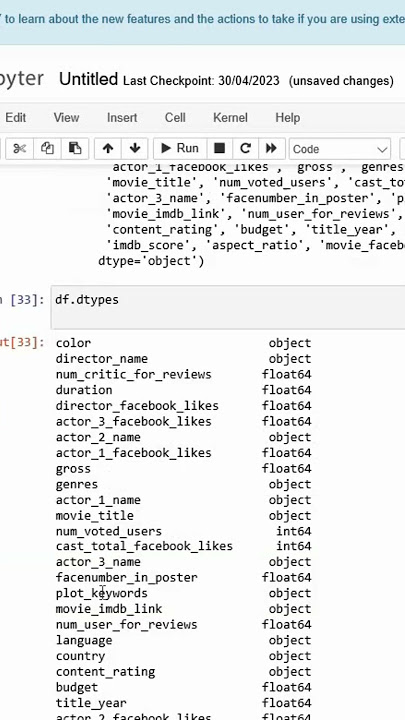Paste cells below icon
The image size is (405, 720).
click(x=74, y=148)
